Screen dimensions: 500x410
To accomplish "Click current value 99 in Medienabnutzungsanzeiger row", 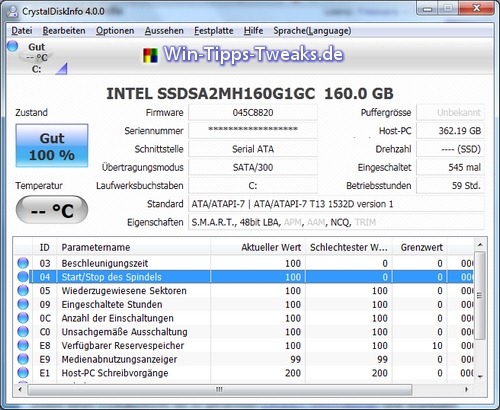I will [295, 359].
